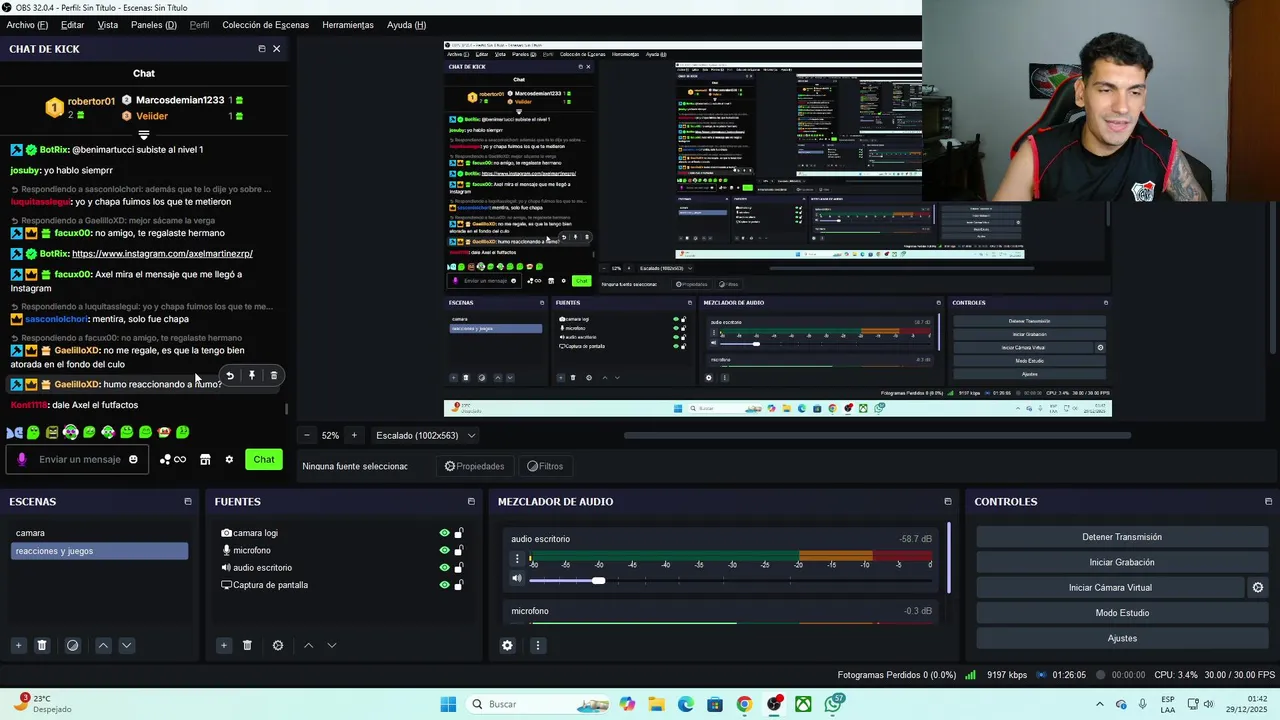Image resolution: width=1280 pixels, height=720 pixels.
Task: Lock the microfono source
Action: 459,550
